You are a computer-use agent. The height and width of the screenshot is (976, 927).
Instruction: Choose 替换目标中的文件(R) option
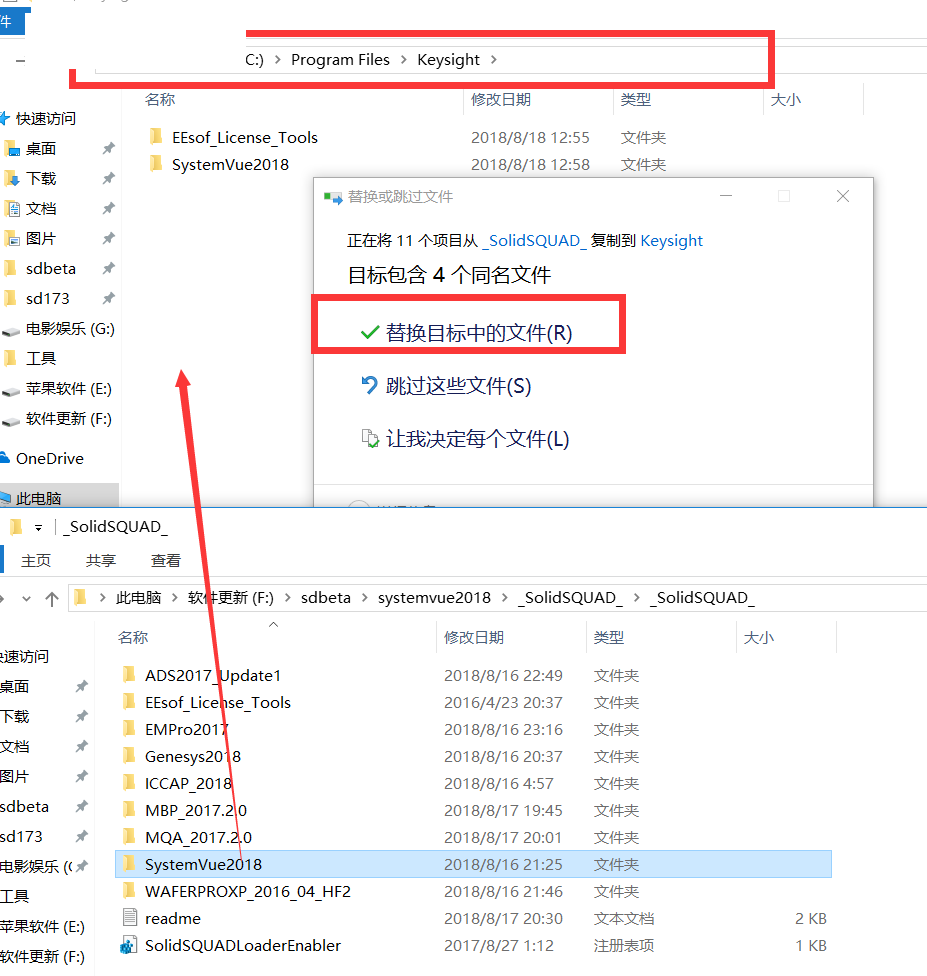point(478,333)
